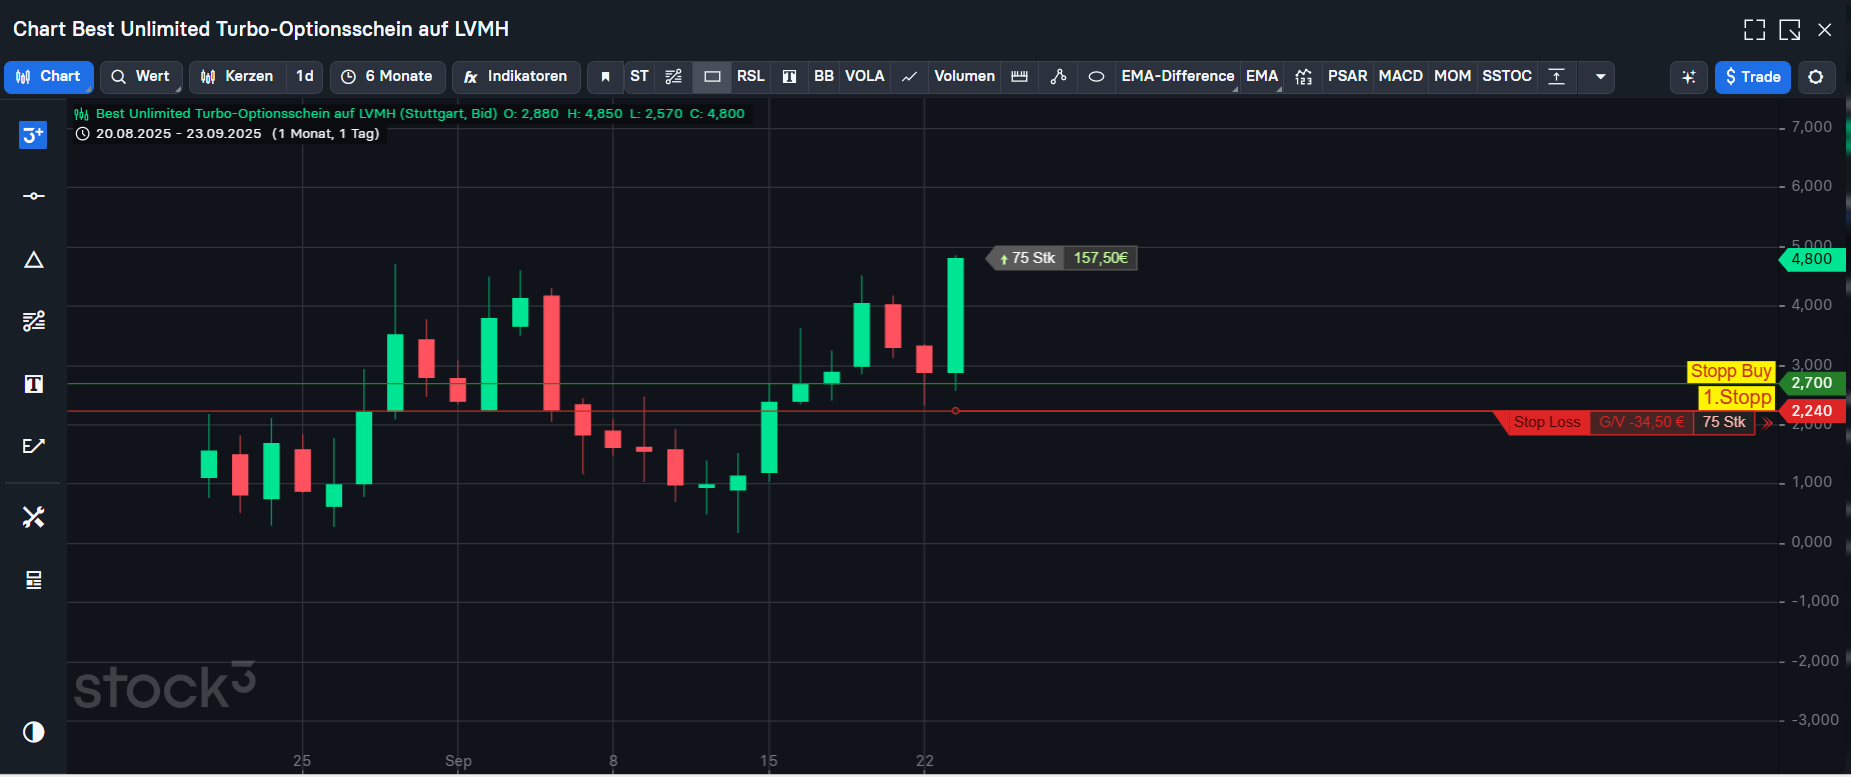Open the text annotation tool in sidebar
The width and height of the screenshot is (1851, 777).
click(x=33, y=384)
